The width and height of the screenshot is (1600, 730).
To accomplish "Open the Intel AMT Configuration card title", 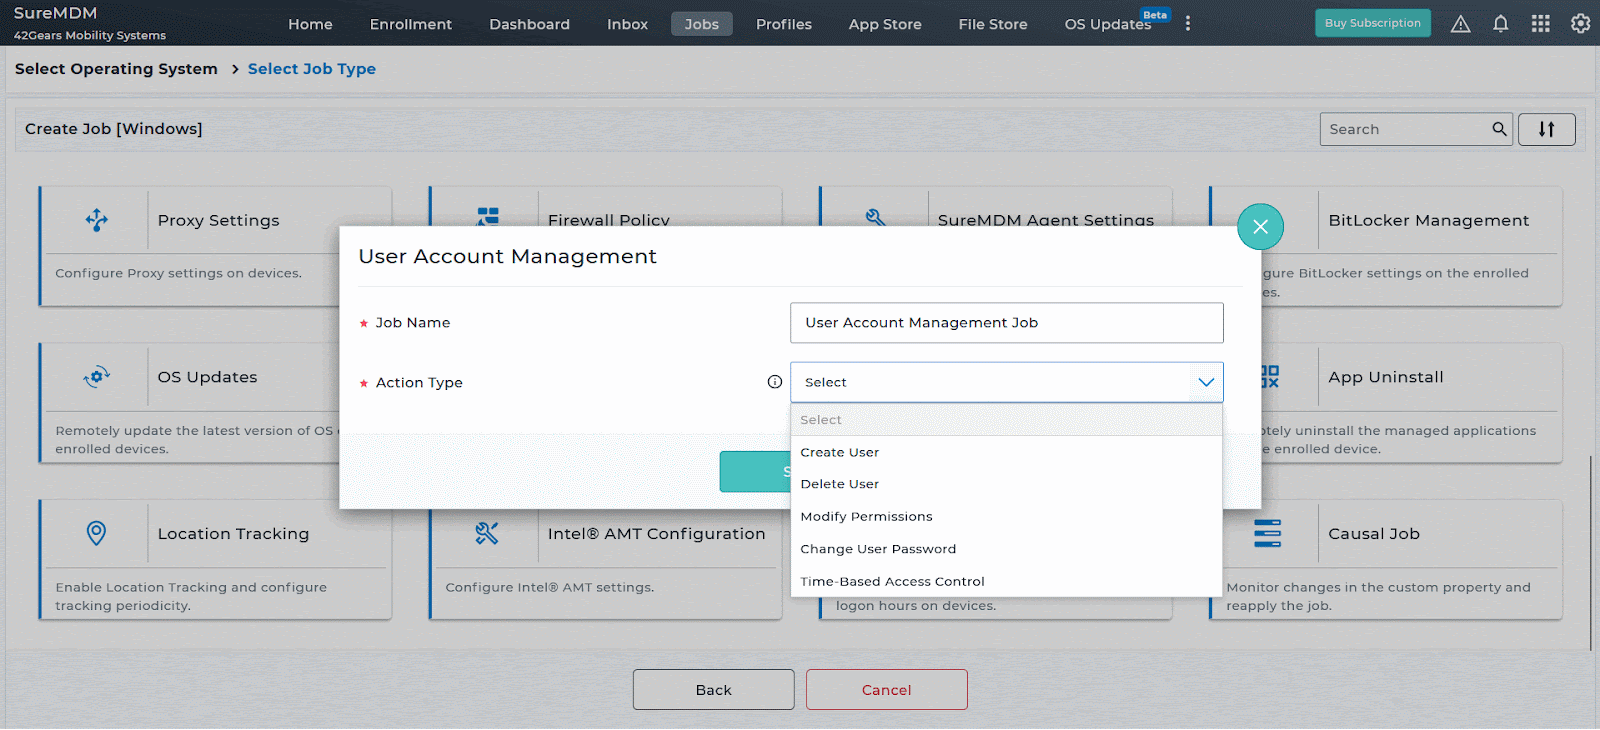I will [656, 534].
